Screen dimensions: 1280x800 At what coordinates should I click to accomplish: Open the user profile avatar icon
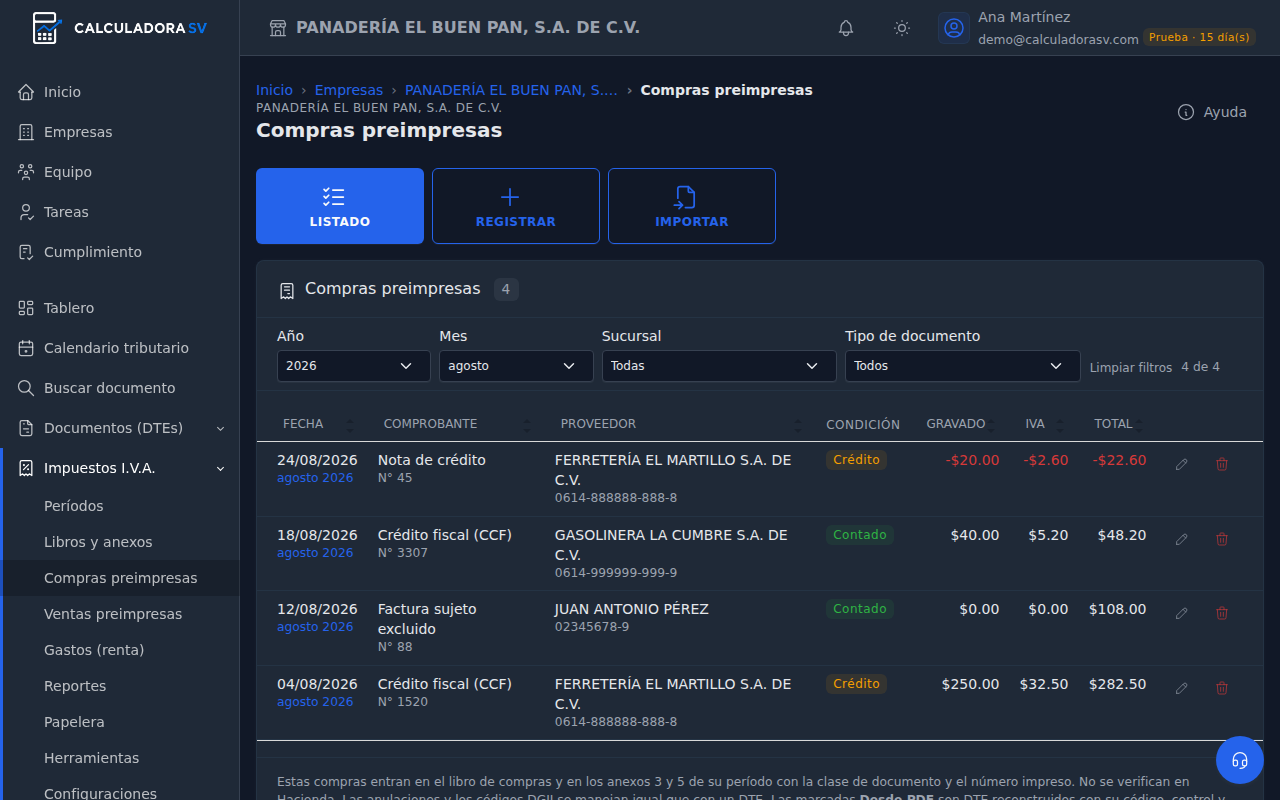(x=954, y=28)
